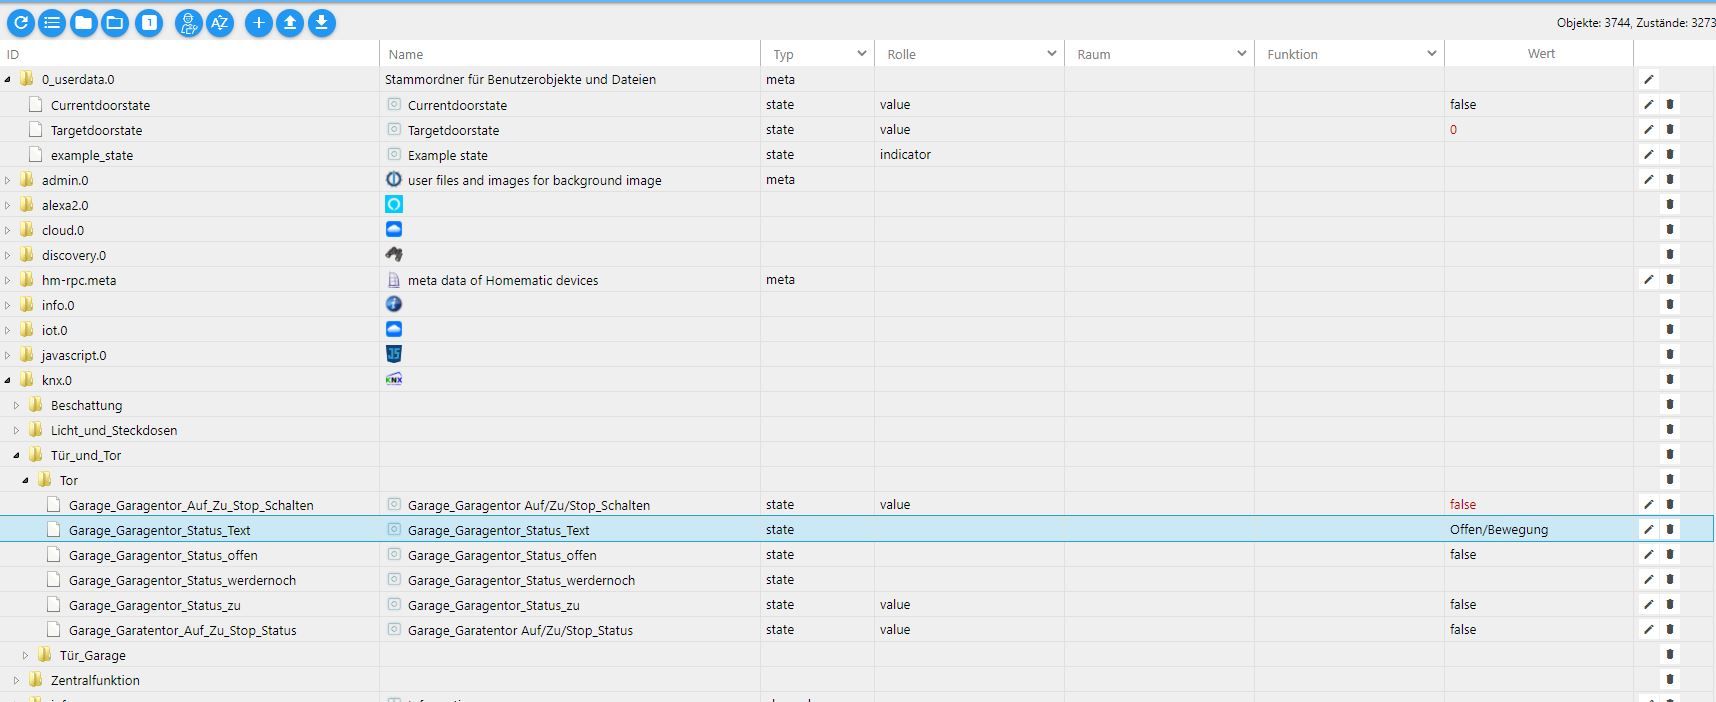Delete the Currentdoorstate object via trash icon
The width and height of the screenshot is (1716, 702).
tap(1670, 104)
